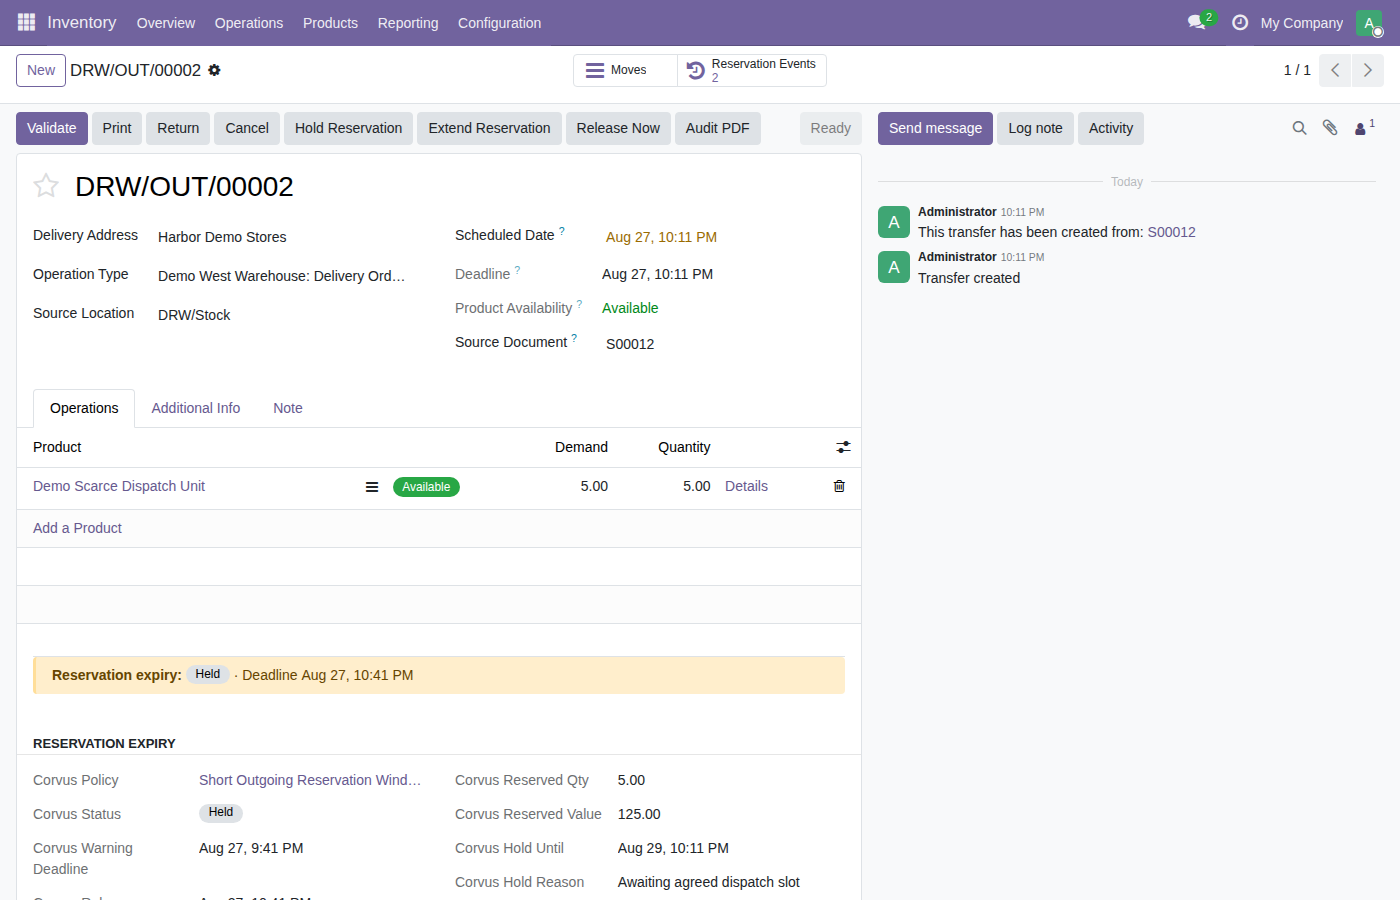Click Send message in chatter
Screen dimensions: 1400x900
pos(935,128)
